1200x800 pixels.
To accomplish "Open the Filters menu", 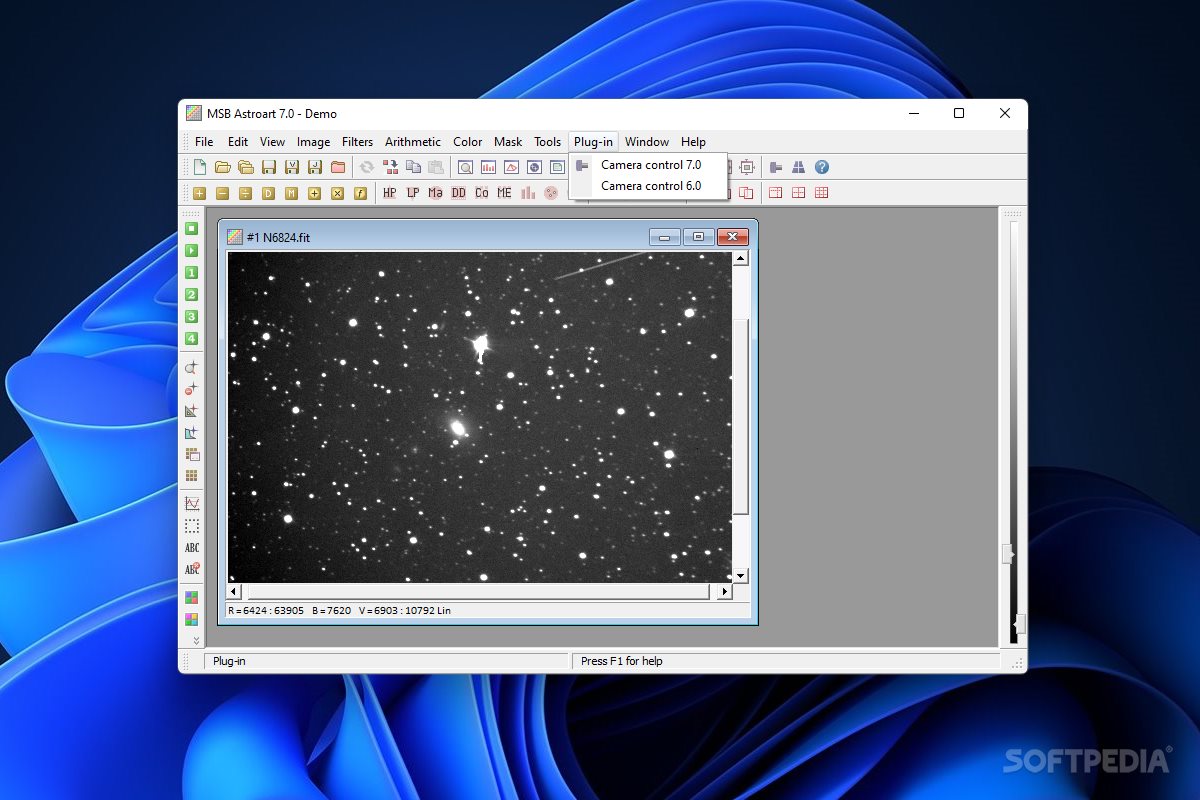I will pos(357,142).
